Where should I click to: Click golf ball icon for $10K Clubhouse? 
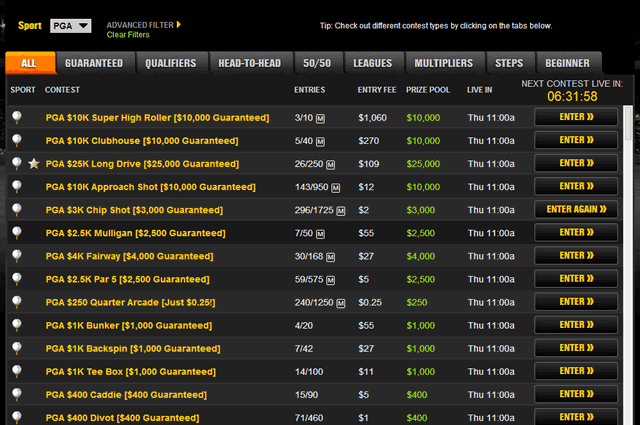click(17, 140)
